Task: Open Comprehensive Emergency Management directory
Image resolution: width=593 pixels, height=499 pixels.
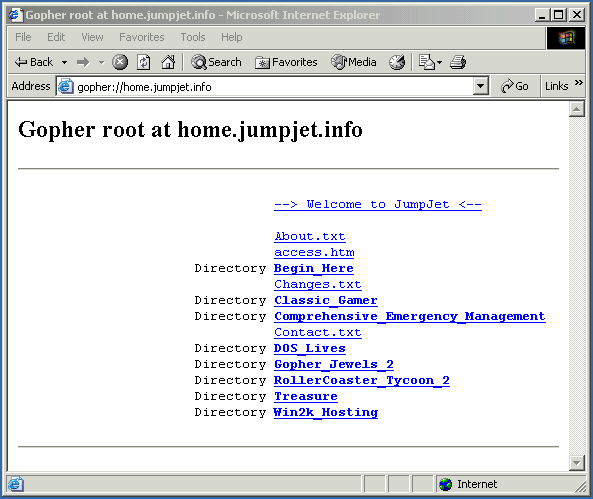Action: click(410, 316)
